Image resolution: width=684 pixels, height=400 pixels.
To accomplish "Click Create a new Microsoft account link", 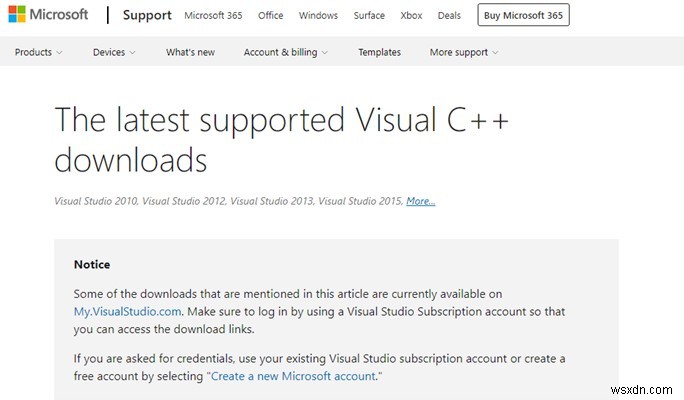I will pos(292,376).
